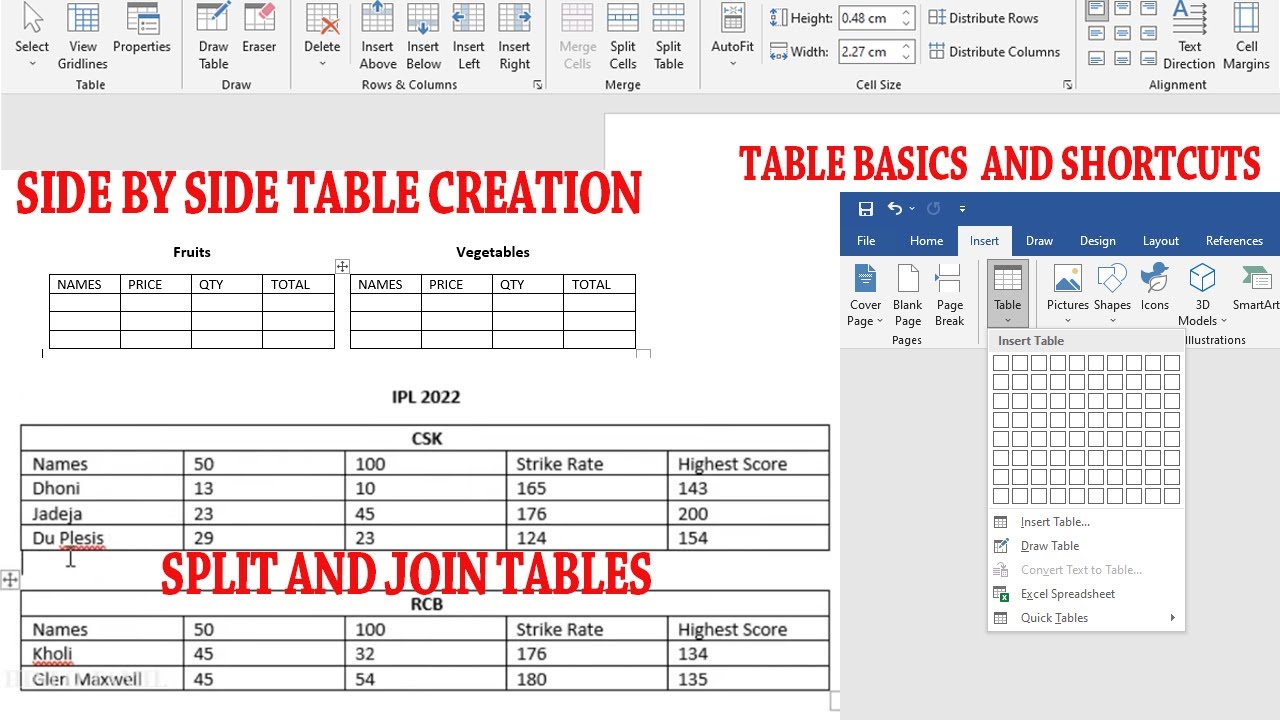Viewport: 1280px width, 720px height.
Task: Open Customize Quick Access Toolbar dropdown
Action: click(962, 209)
